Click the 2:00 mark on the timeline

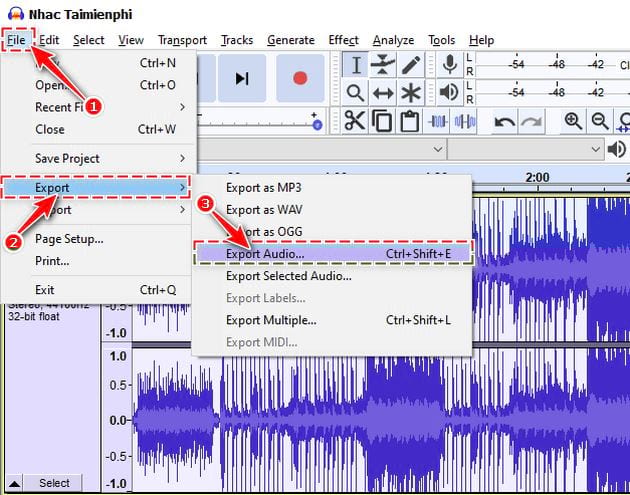coord(537,178)
